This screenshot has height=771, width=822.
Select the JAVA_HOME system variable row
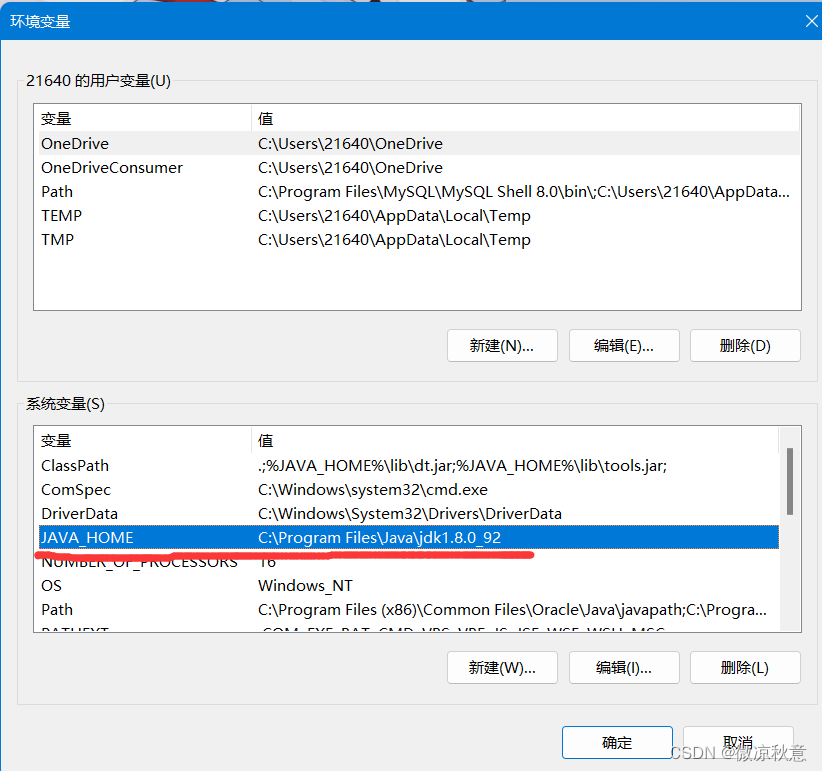pyautogui.click(x=409, y=537)
